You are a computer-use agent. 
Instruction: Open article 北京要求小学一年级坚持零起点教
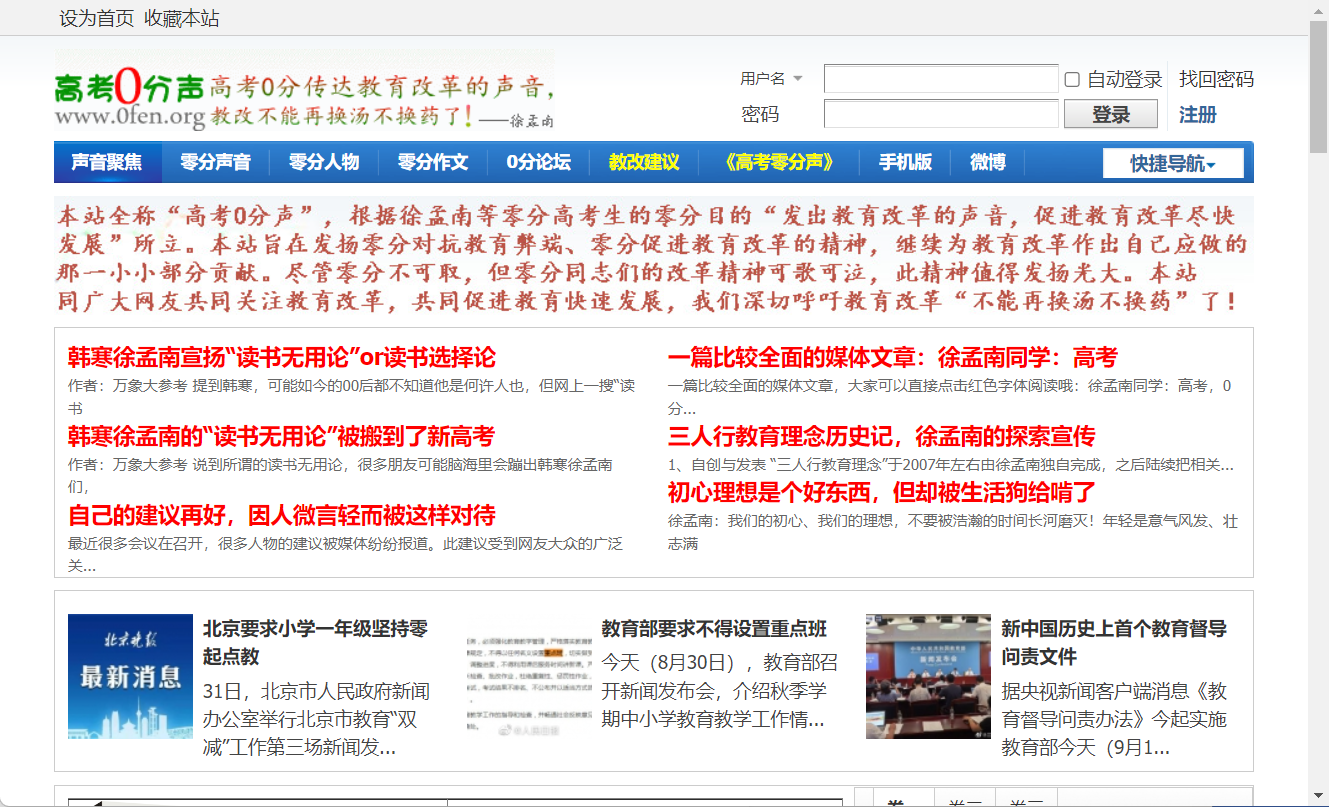tap(316, 643)
